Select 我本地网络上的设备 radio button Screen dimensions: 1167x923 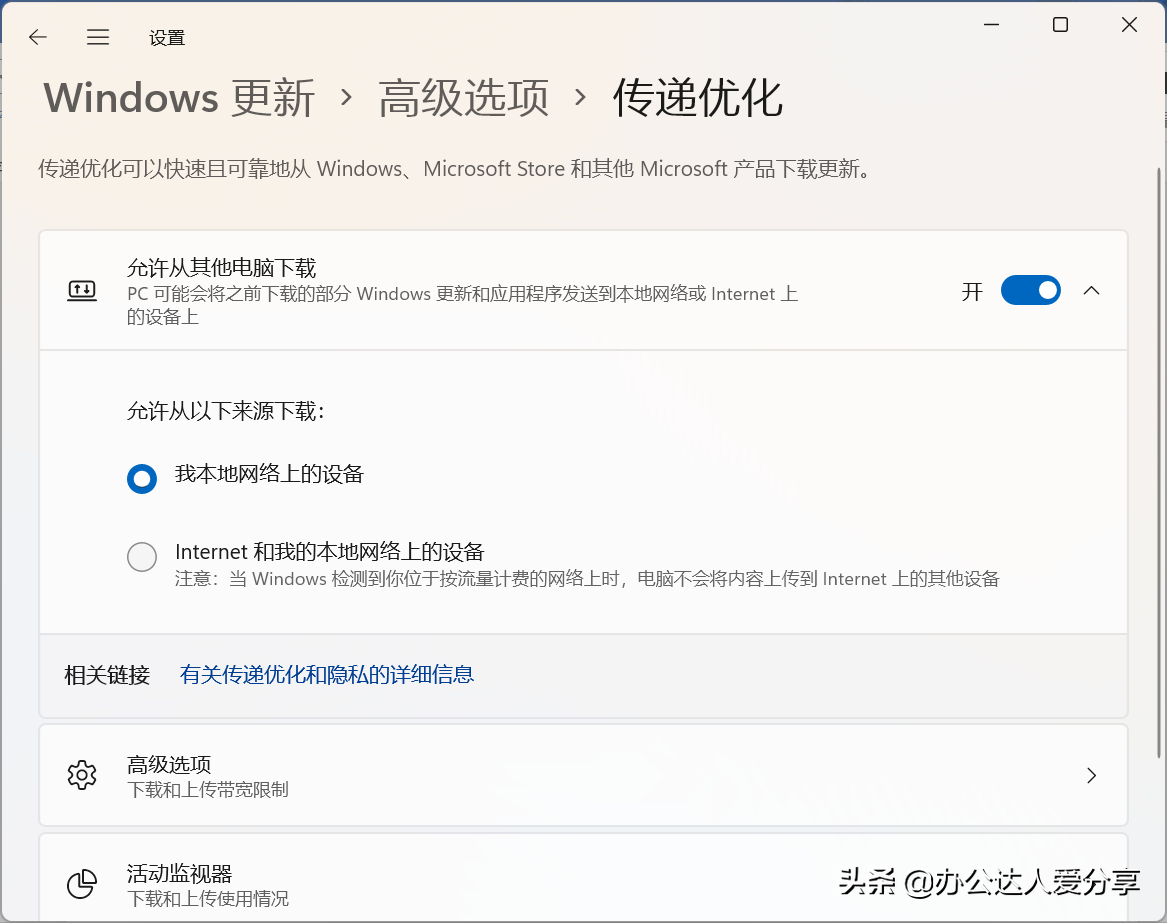(x=141, y=479)
